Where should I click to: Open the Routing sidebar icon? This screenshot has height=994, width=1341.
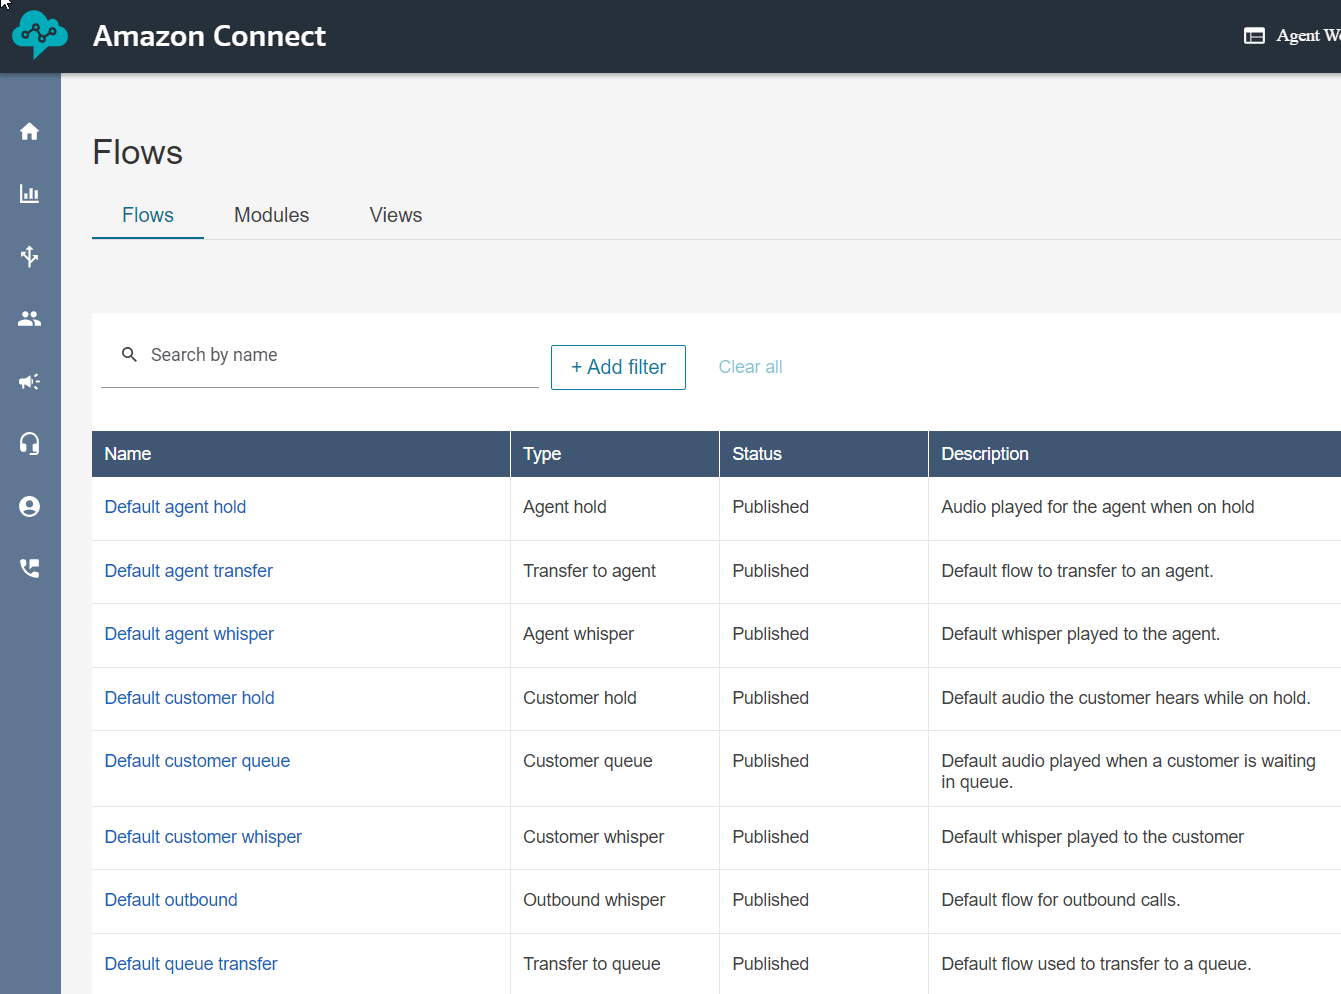30,256
